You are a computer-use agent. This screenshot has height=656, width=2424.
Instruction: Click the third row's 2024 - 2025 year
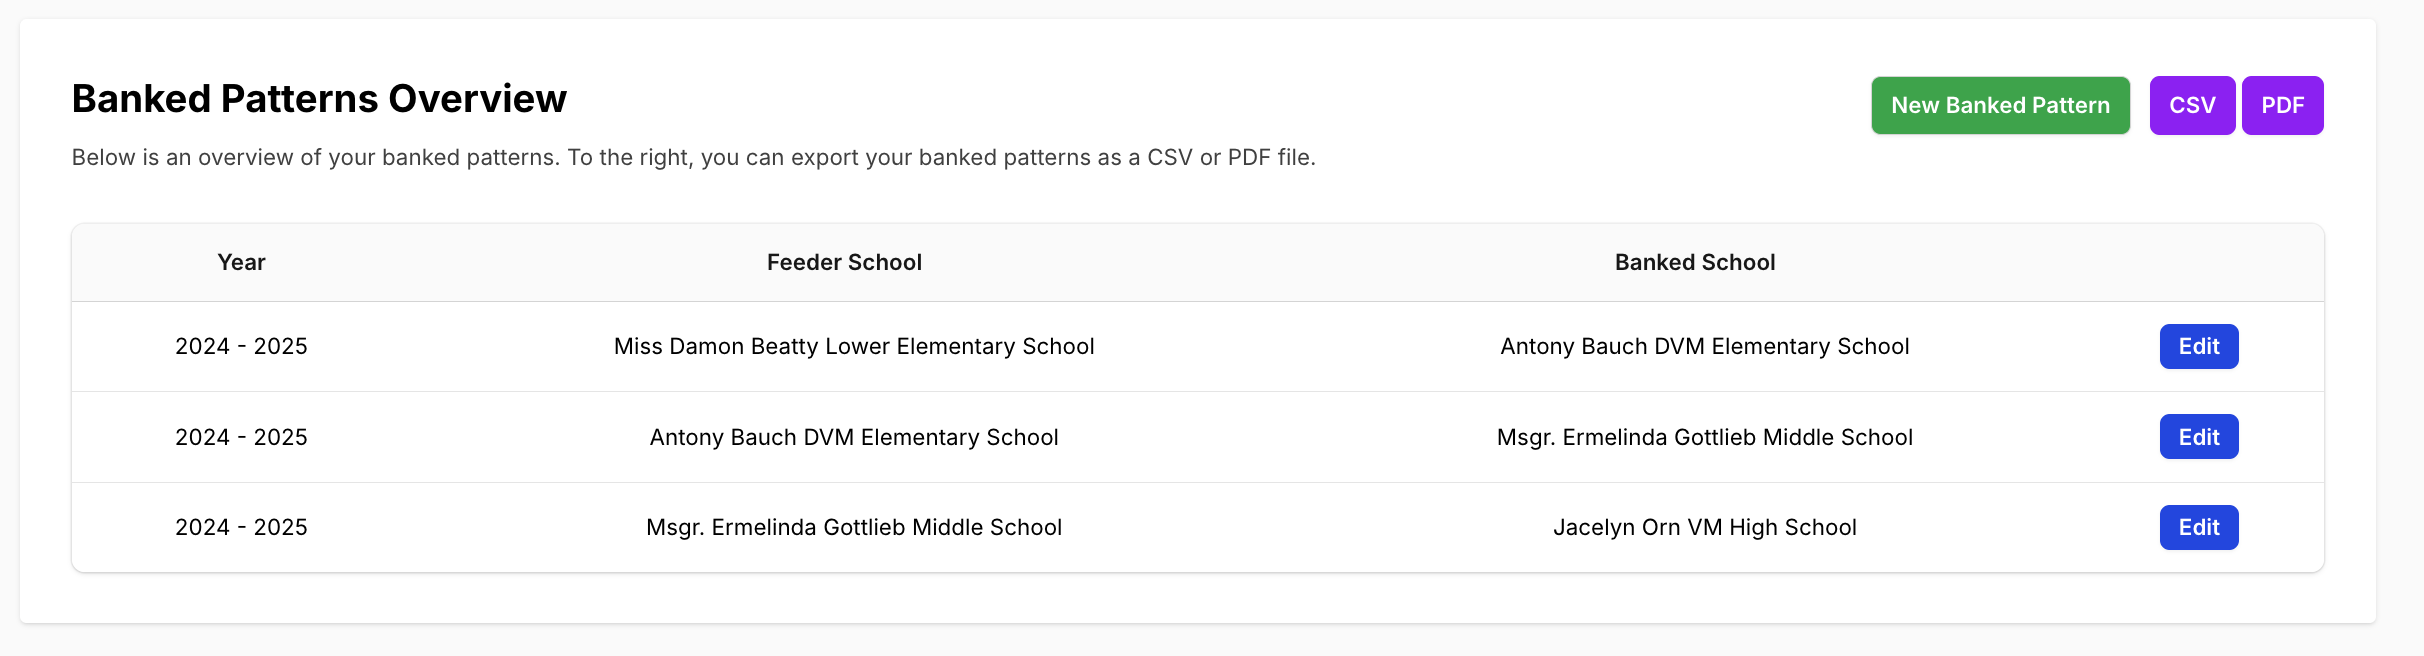click(x=241, y=527)
